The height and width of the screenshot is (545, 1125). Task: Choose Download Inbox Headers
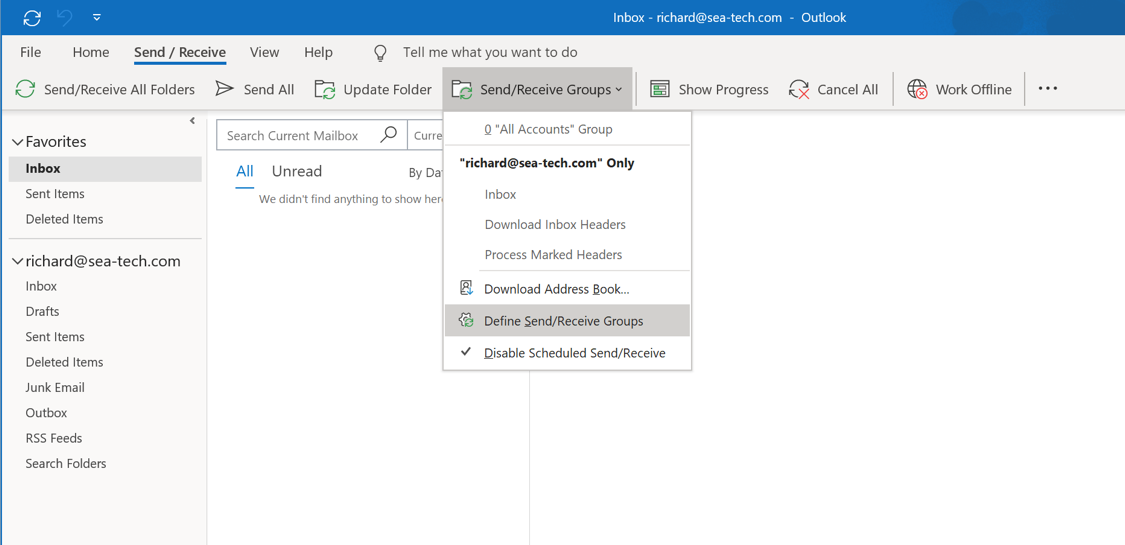pos(567,224)
